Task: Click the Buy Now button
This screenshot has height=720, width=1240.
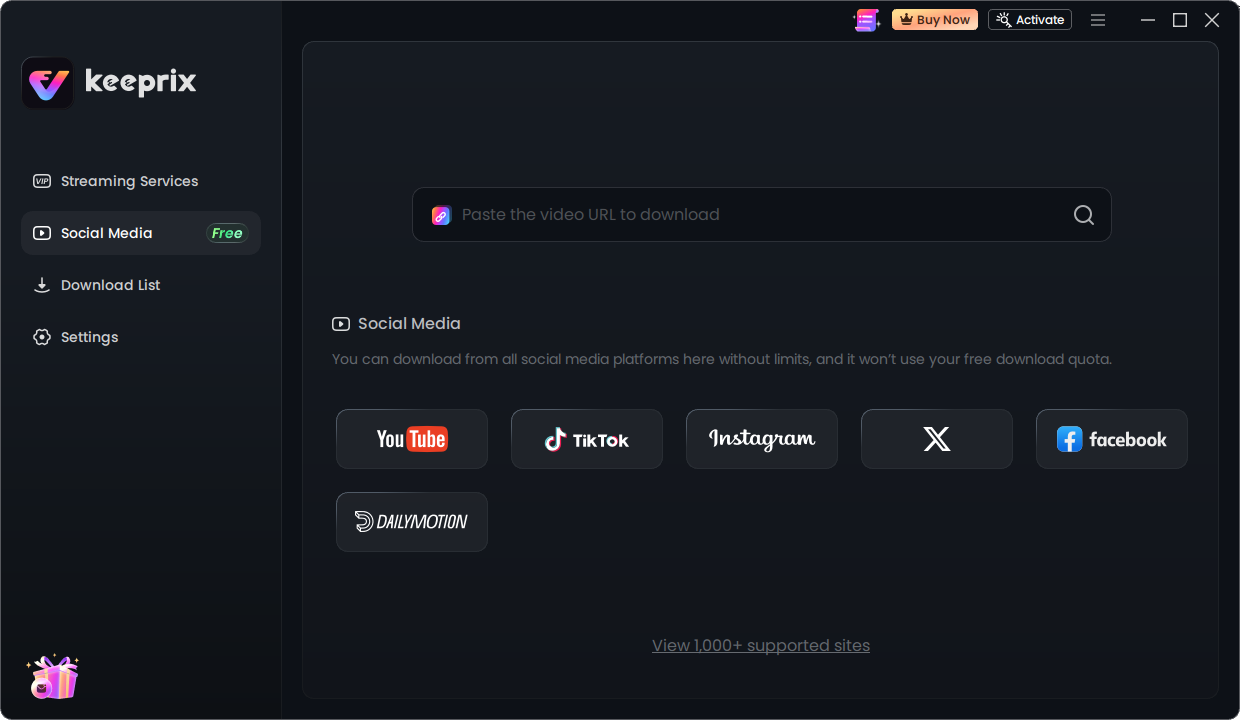Action: [x=935, y=20]
